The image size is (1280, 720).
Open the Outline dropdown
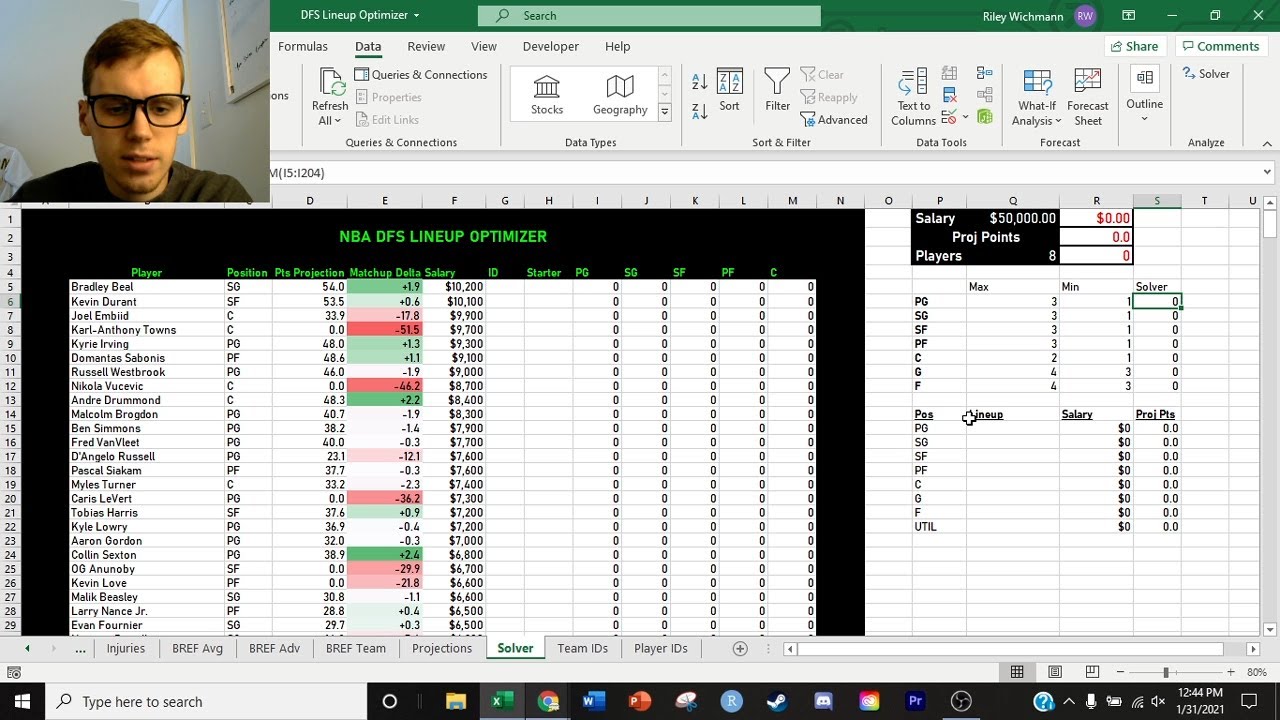[1144, 95]
